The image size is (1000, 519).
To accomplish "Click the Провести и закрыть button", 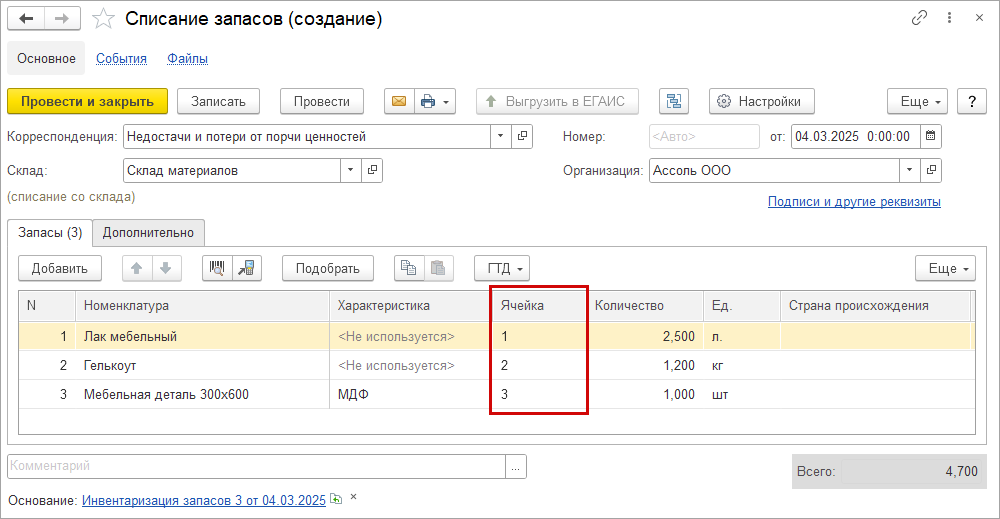I will pyautogui.click(x=87, y=101).
